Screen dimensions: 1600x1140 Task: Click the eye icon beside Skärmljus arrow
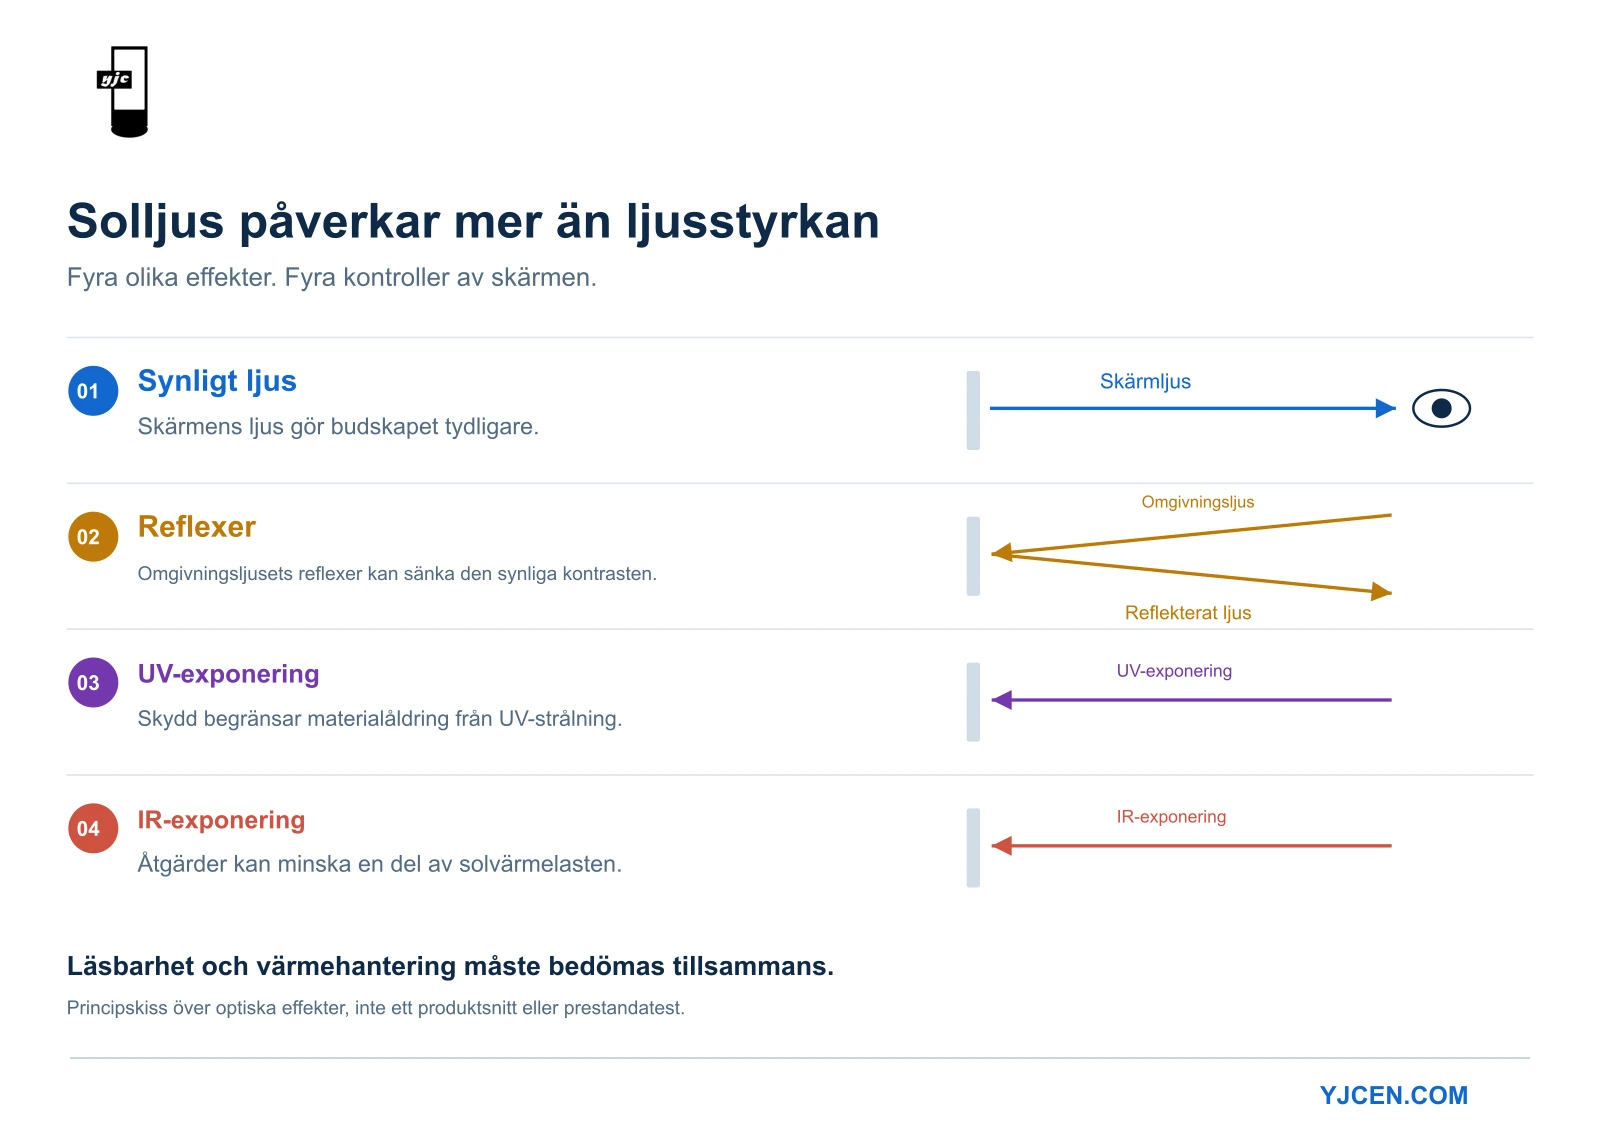[1441, 408]
